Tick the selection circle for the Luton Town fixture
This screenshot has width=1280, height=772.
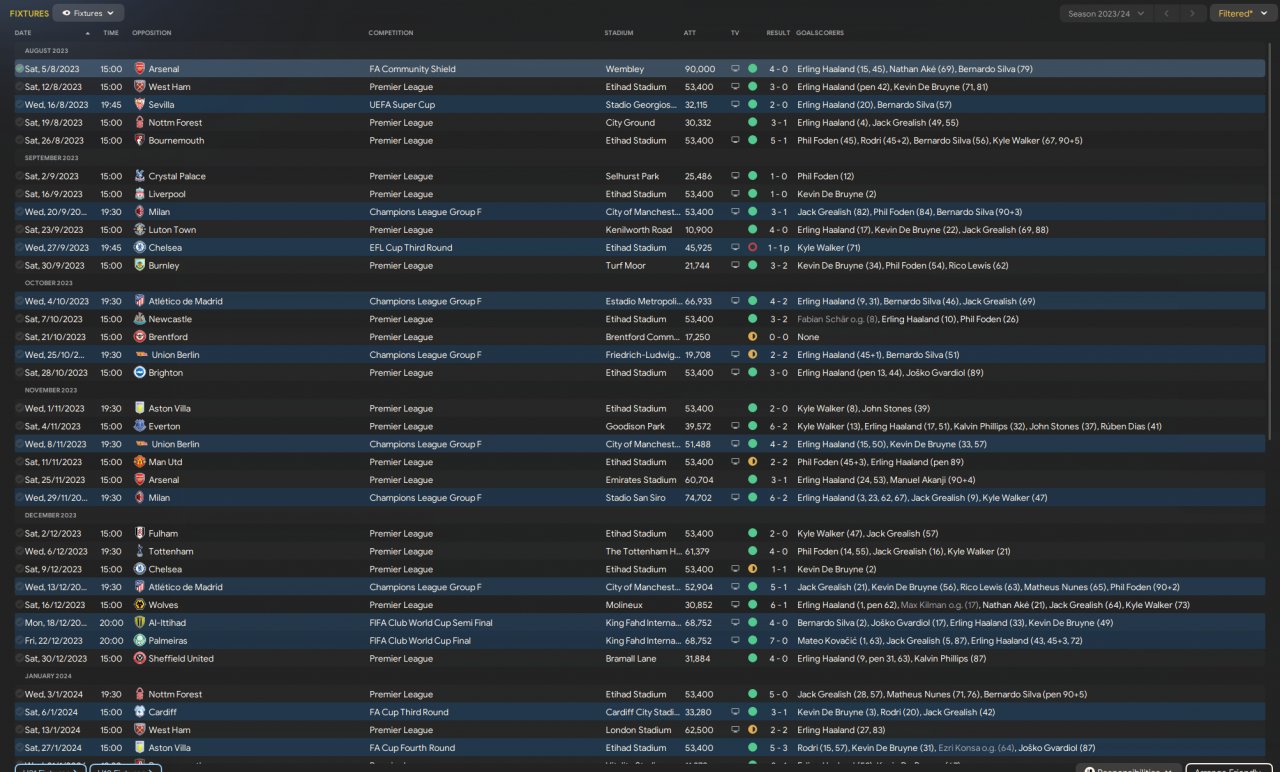(19, 230)
